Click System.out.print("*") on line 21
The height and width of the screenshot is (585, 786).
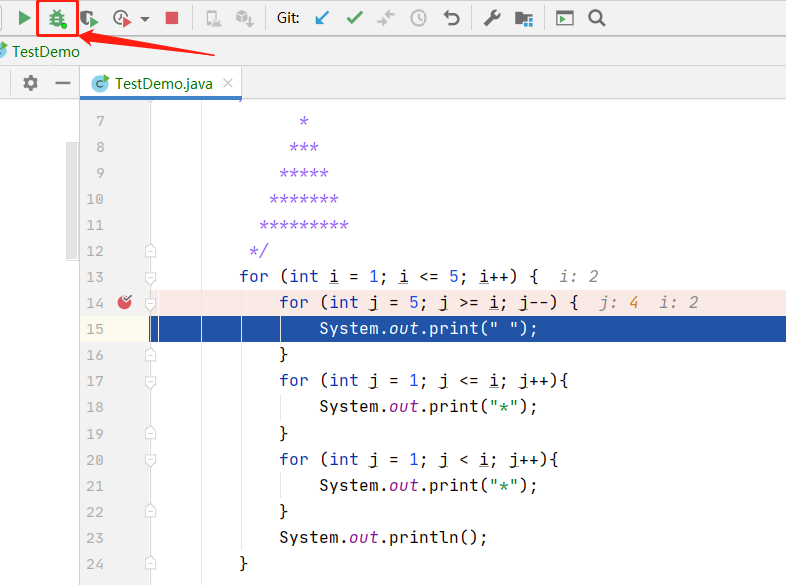point(428,485)
